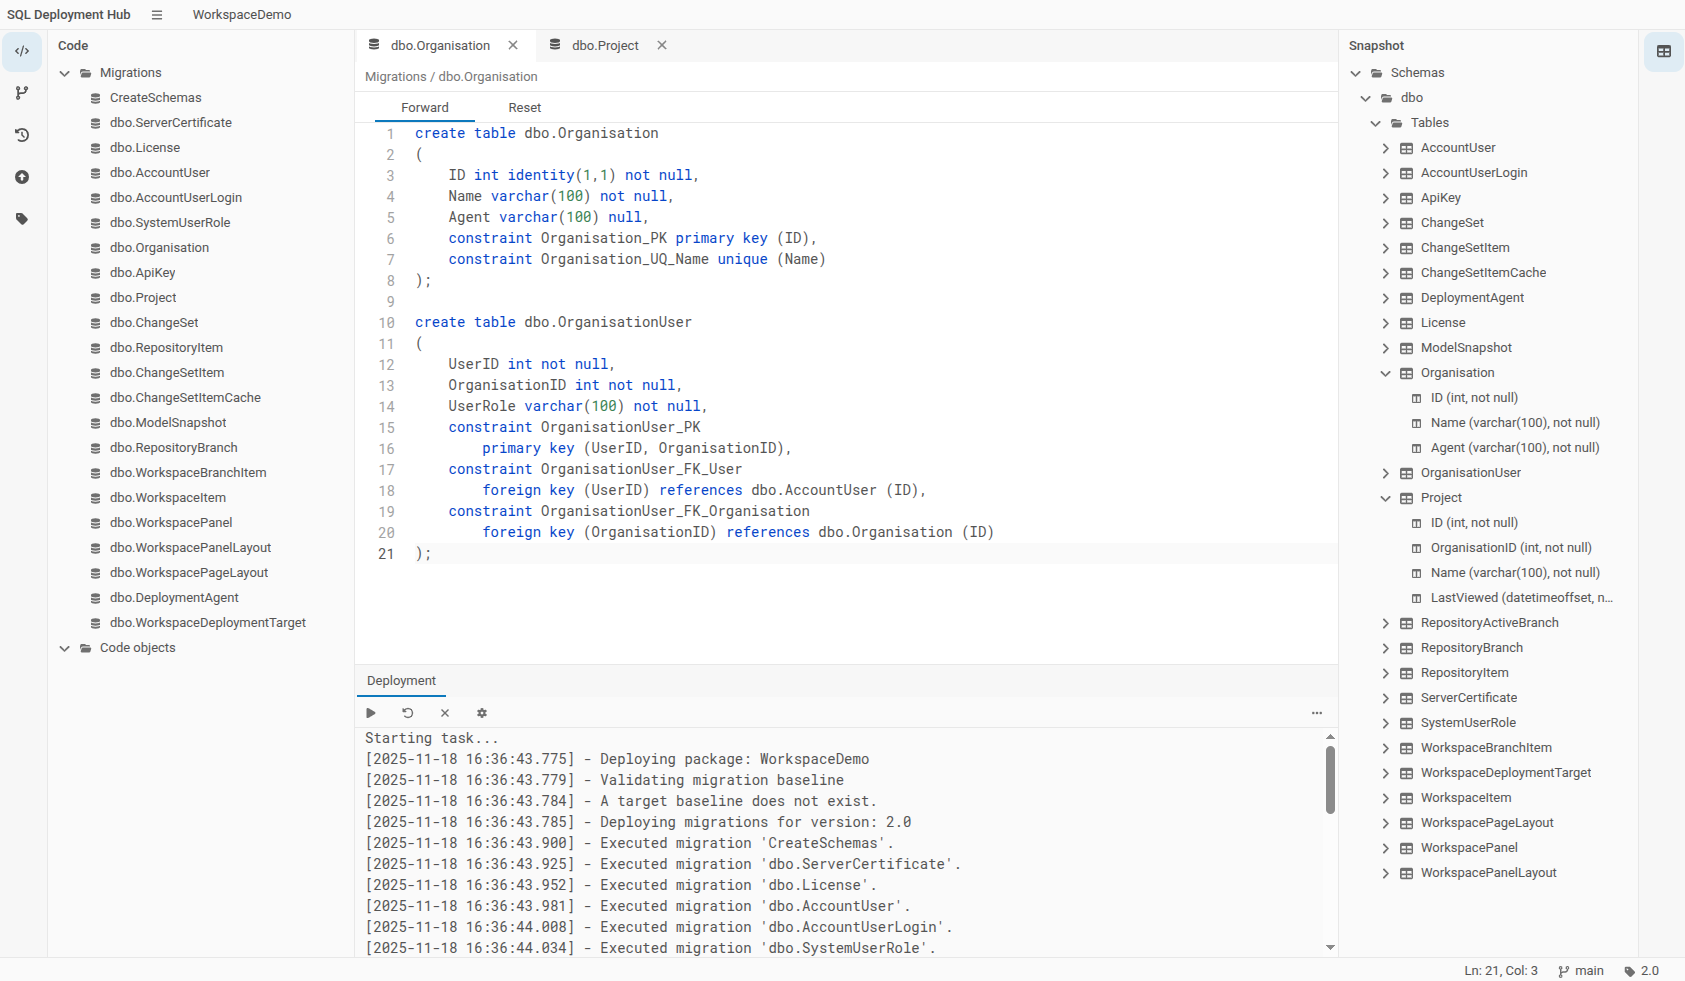The width and height of the screenshot is (1685, 981).
Task: Click the publish upload icon in the sidebar
Action: pyautogui.click(x=22, y=177)
